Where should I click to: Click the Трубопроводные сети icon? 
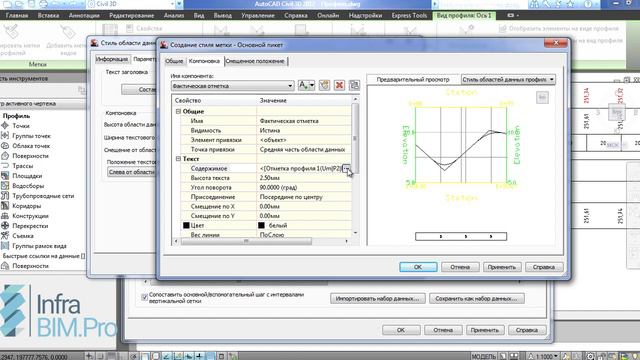5,196
